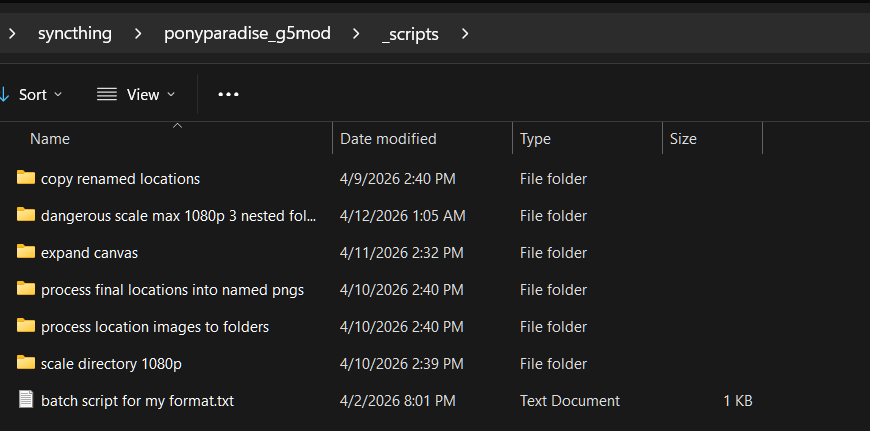
Task: Sort files by the Size column header
Action: tap(683, 139)
